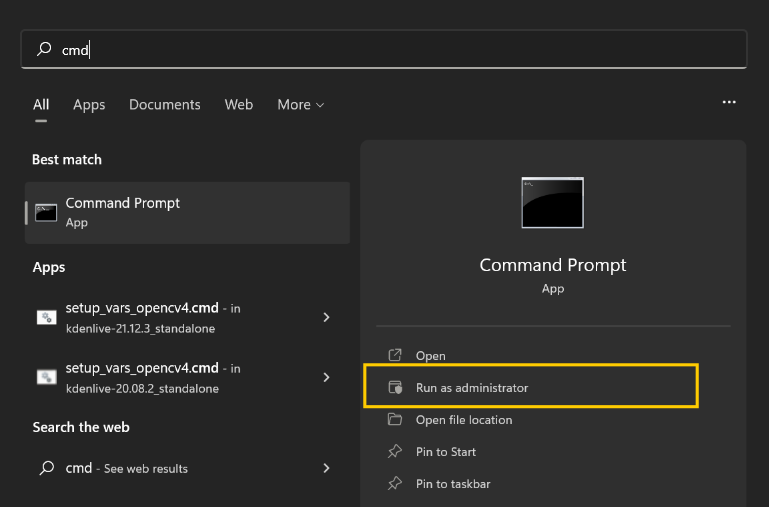The height and width of the screenshot is (507, 769).
Task: Click file icon for kdenlive-21.12.3_standalone result
Action: (47, 318)
